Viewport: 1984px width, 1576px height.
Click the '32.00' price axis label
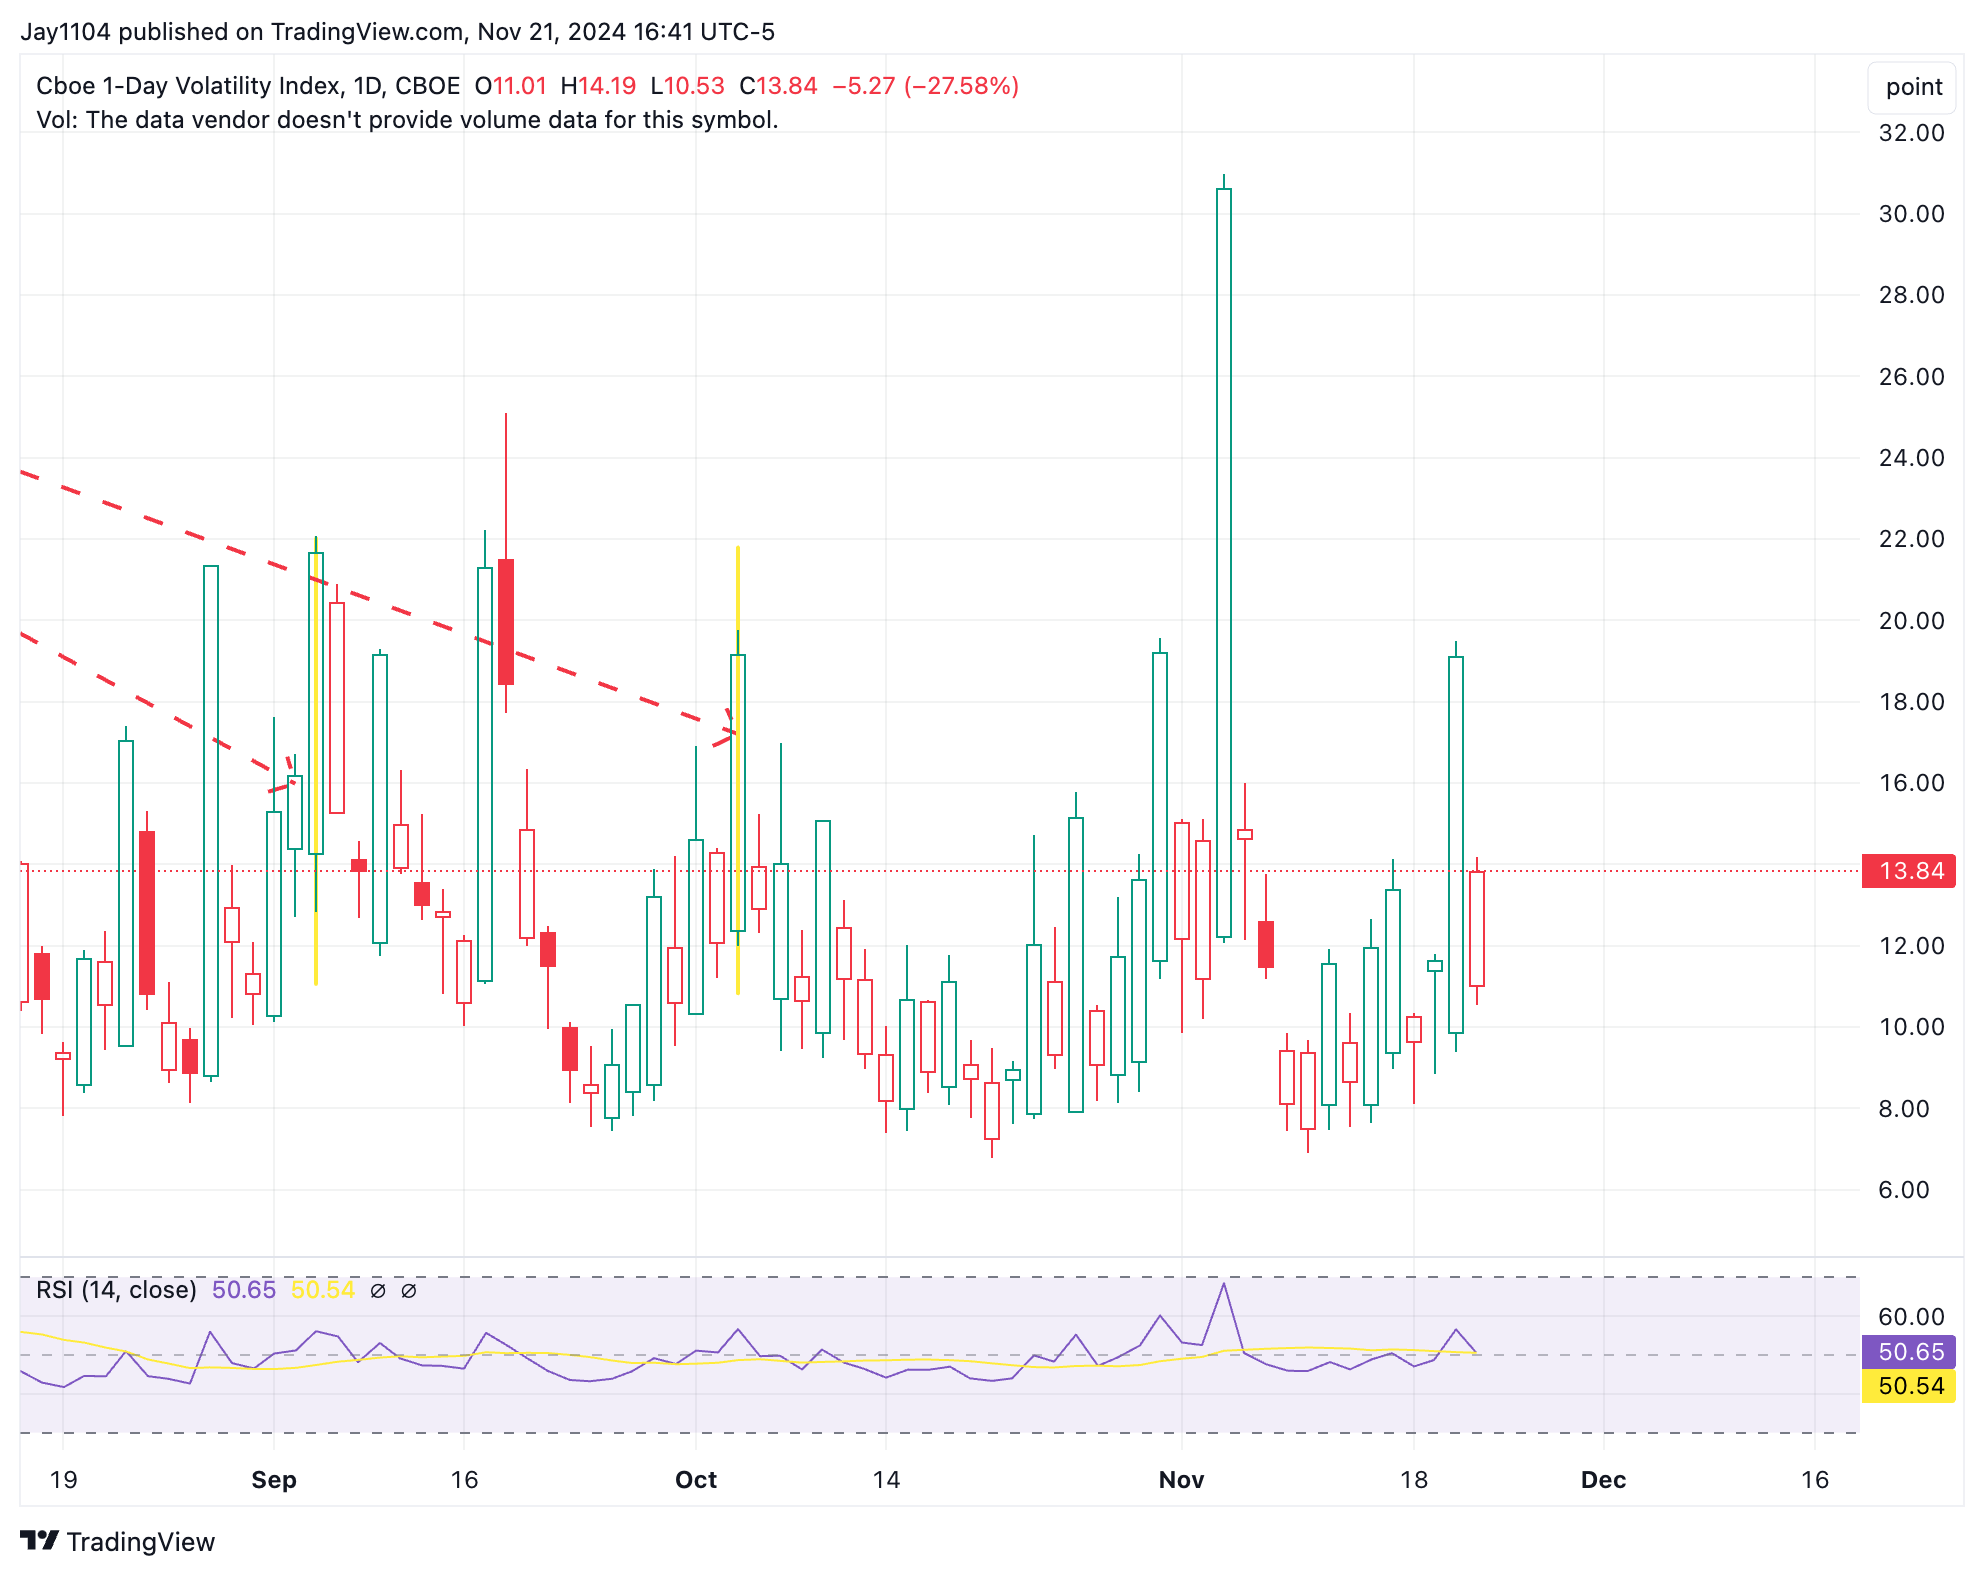click(1911, 133)
